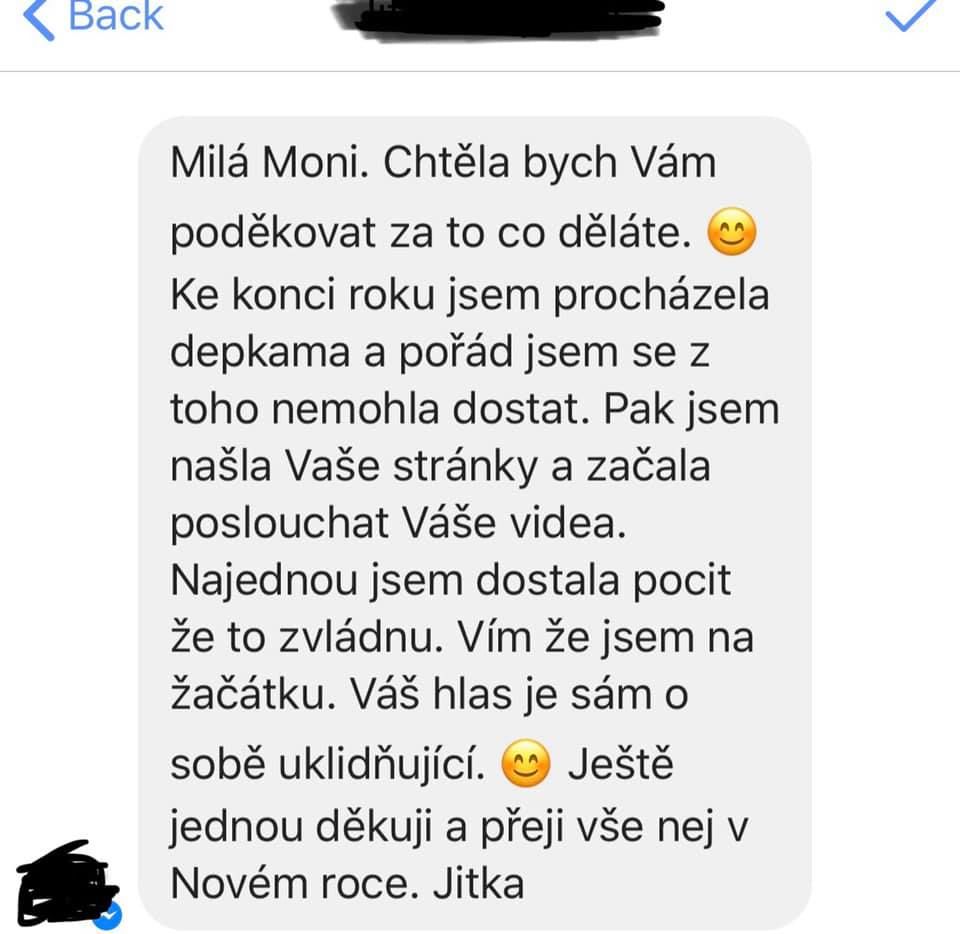Tap the "Back" text label

point(116,15)
